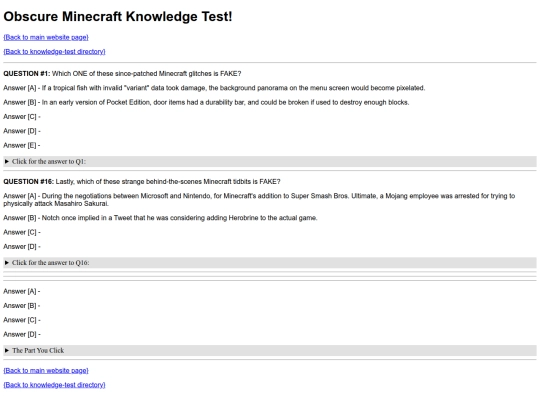
Task: Click triangle icon beside 'The Part You Click'
Action: click(x=7, y=351)
